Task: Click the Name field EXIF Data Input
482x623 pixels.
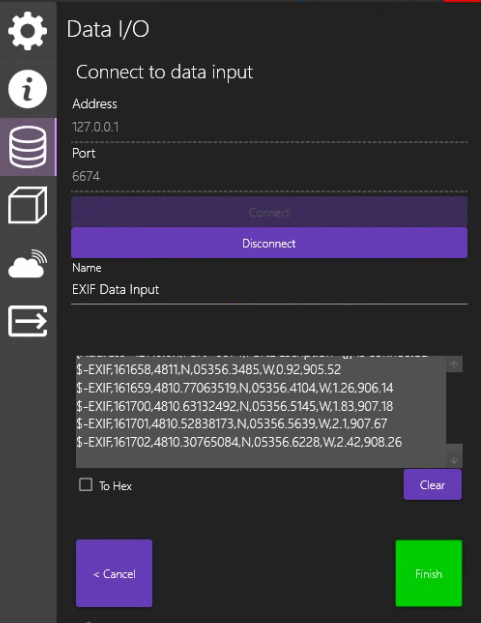Action: point(269,290)
